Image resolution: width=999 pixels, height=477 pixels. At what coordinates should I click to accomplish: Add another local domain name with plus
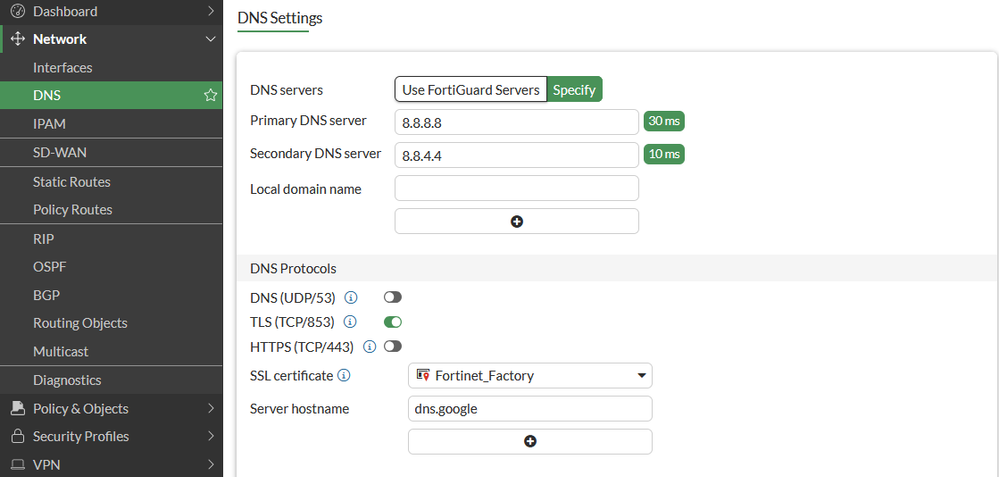516,221
